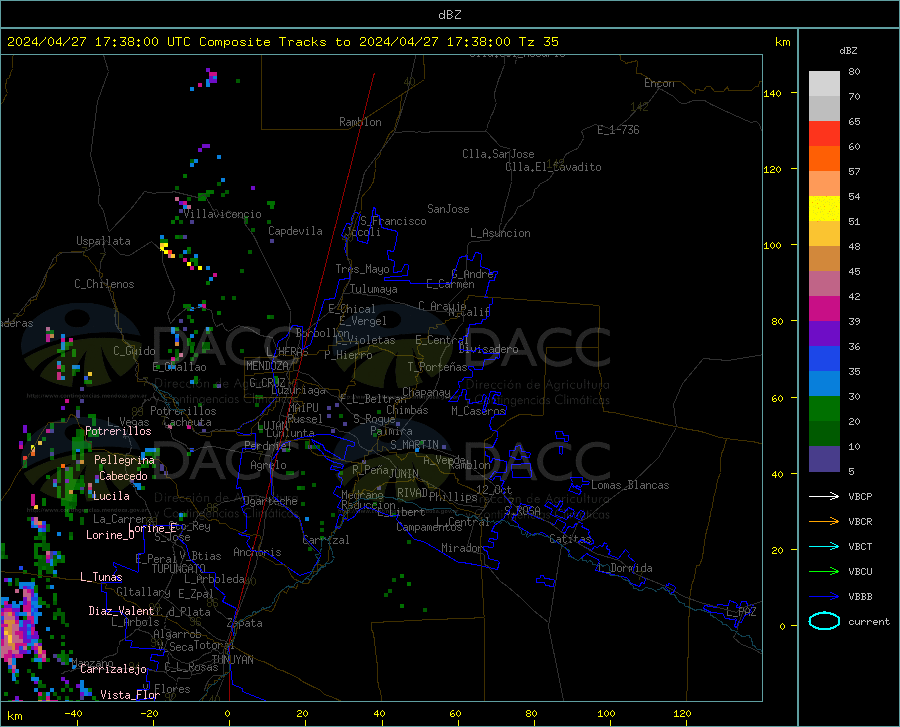
Task: Click the RIVAD map label
Action: (412, 493)
